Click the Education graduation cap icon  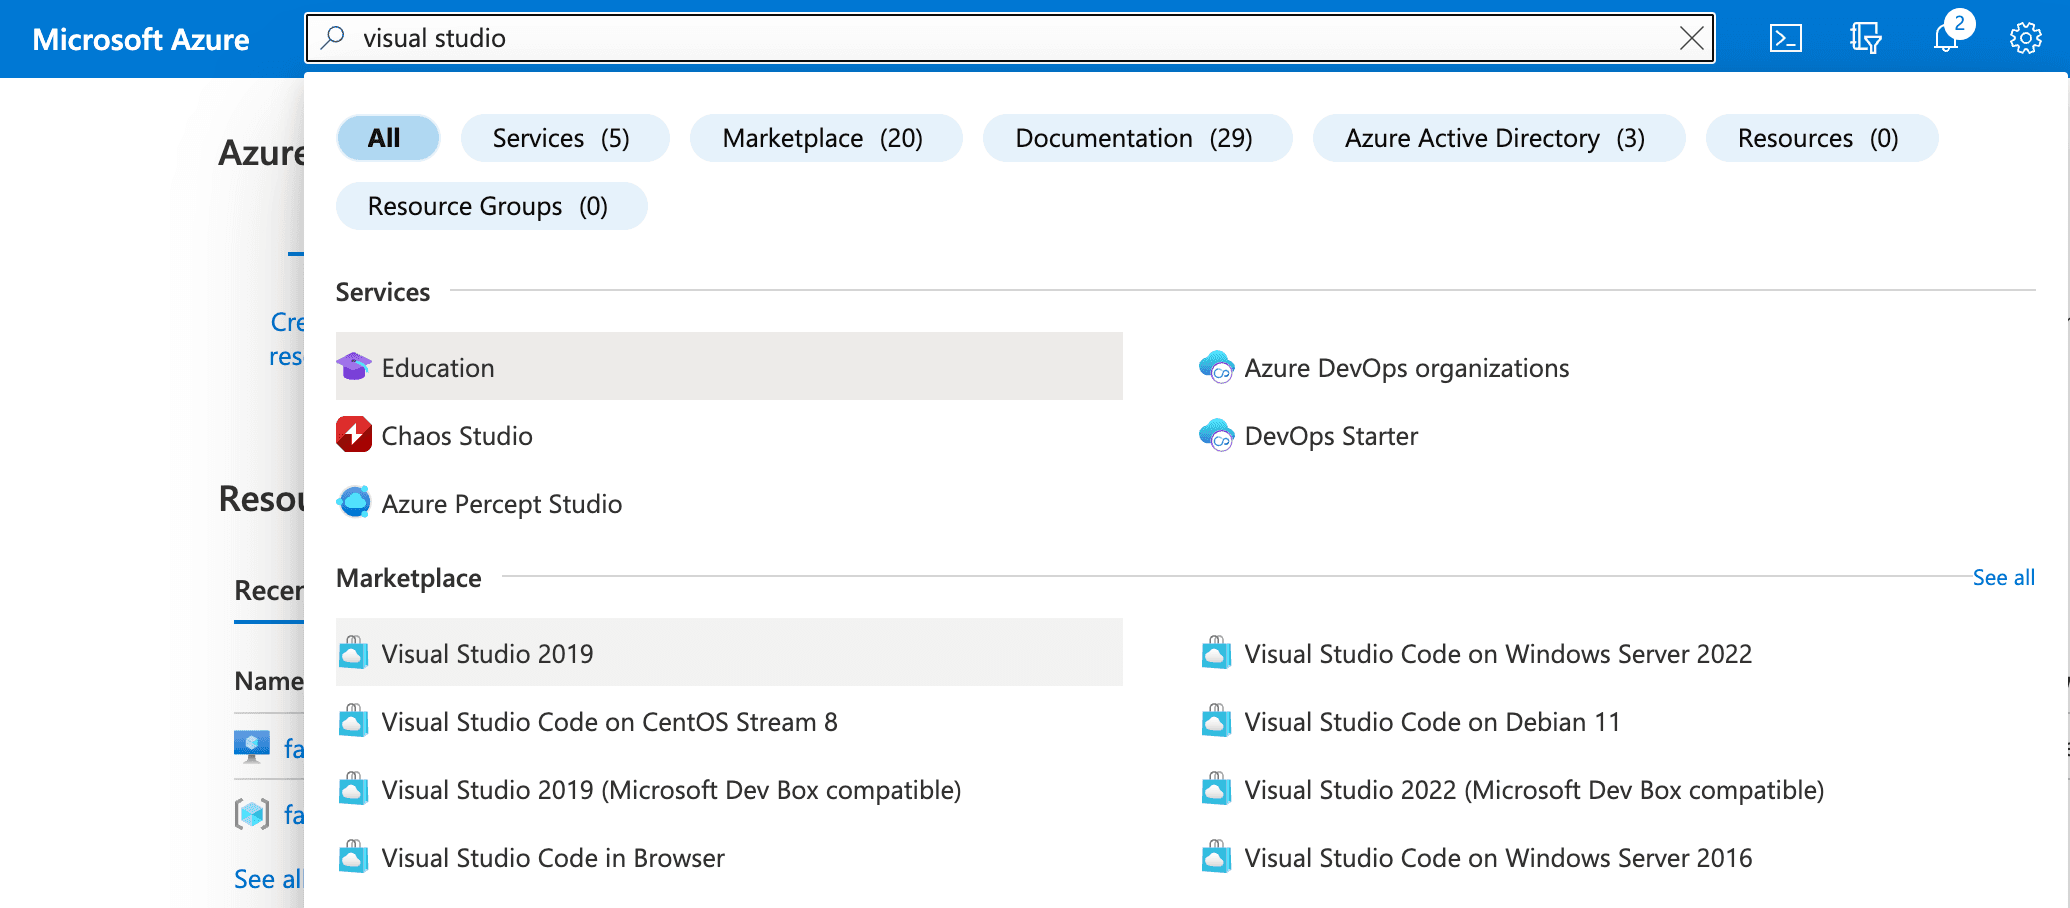(x=354, y=367)
